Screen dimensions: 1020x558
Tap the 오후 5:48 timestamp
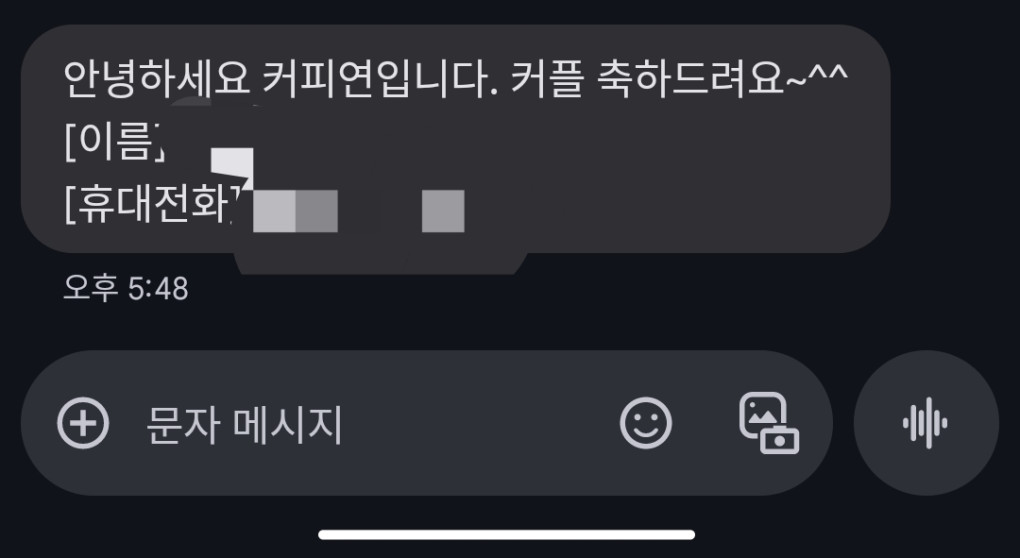(126, 288)
